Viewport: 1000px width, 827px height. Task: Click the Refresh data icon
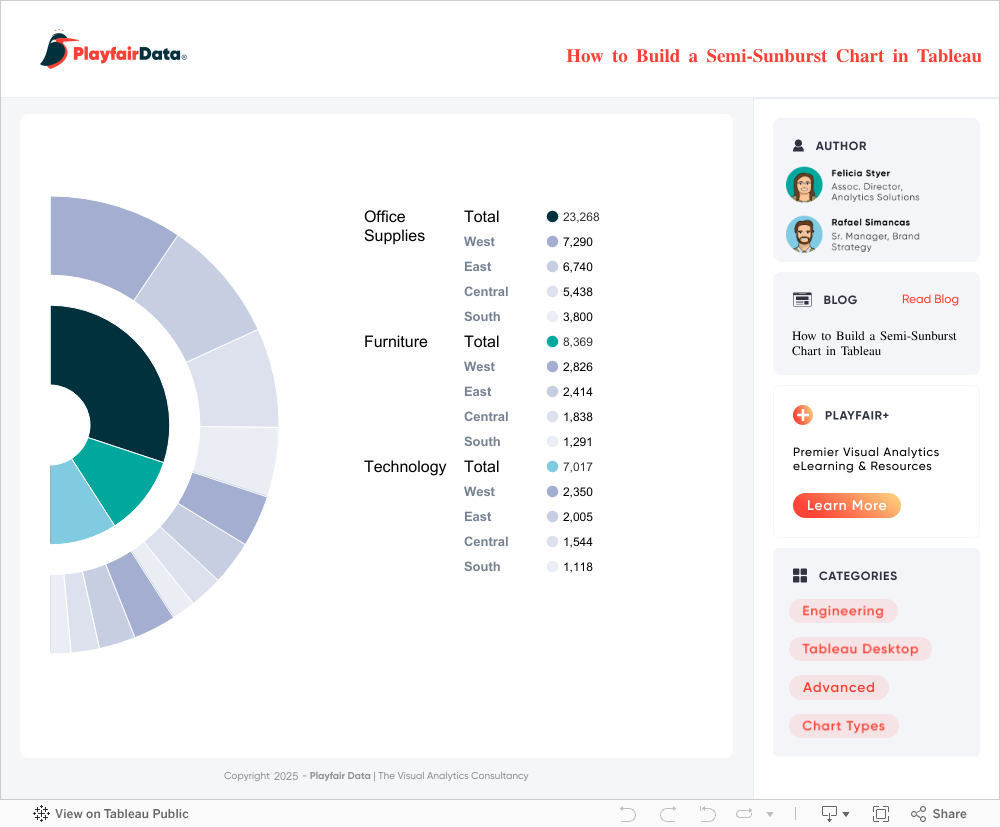pyautogui.click(x=745, y=814)
